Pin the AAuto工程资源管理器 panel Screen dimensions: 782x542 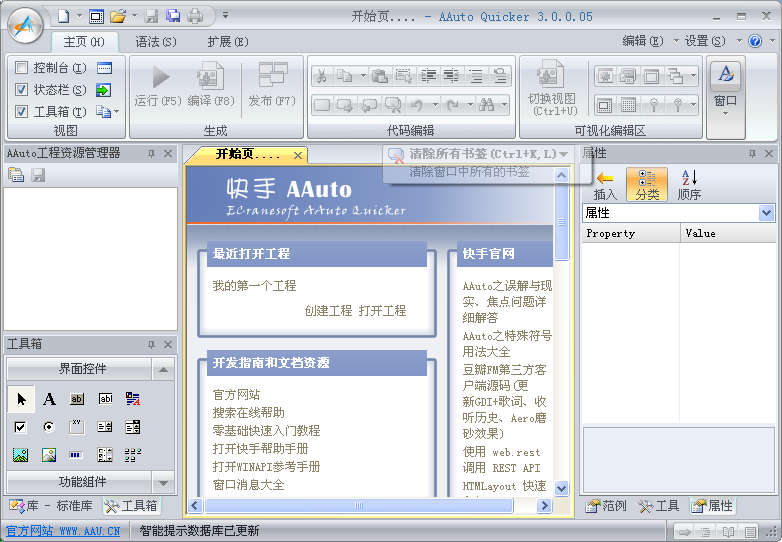click(152, 154)
